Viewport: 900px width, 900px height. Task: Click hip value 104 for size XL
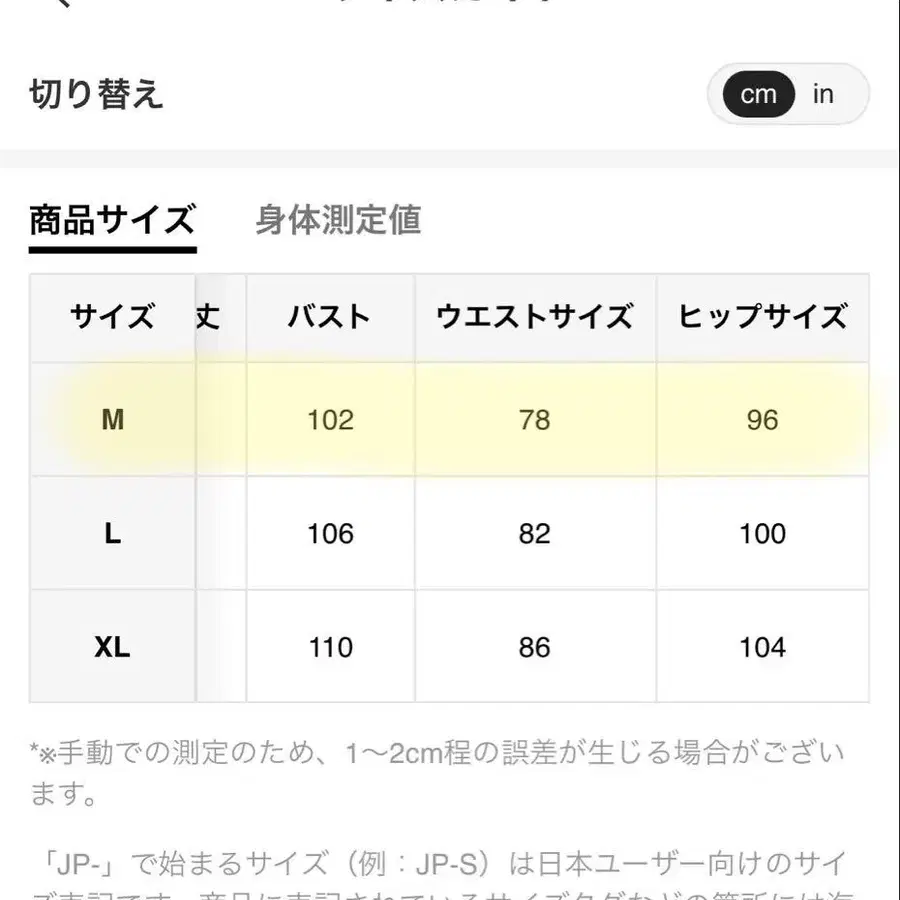tap(764, 646)
